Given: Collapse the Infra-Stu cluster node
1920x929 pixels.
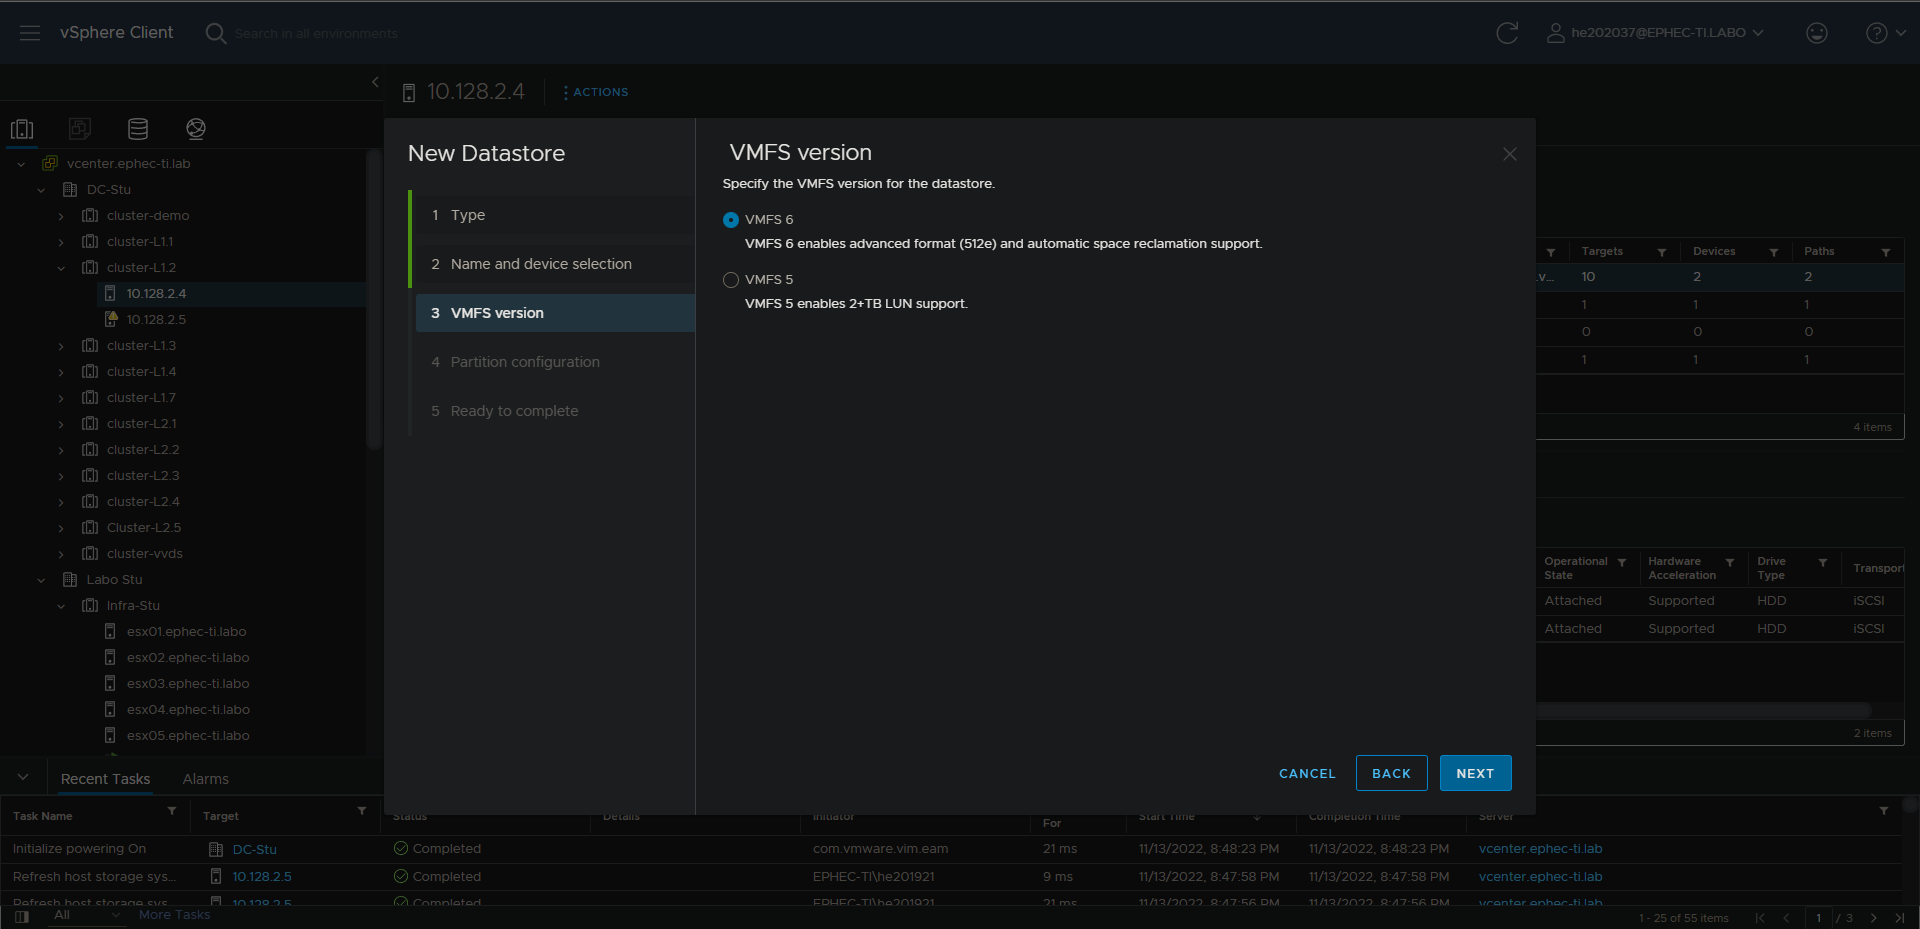Looking at the screenshot, I should (61, 606).
